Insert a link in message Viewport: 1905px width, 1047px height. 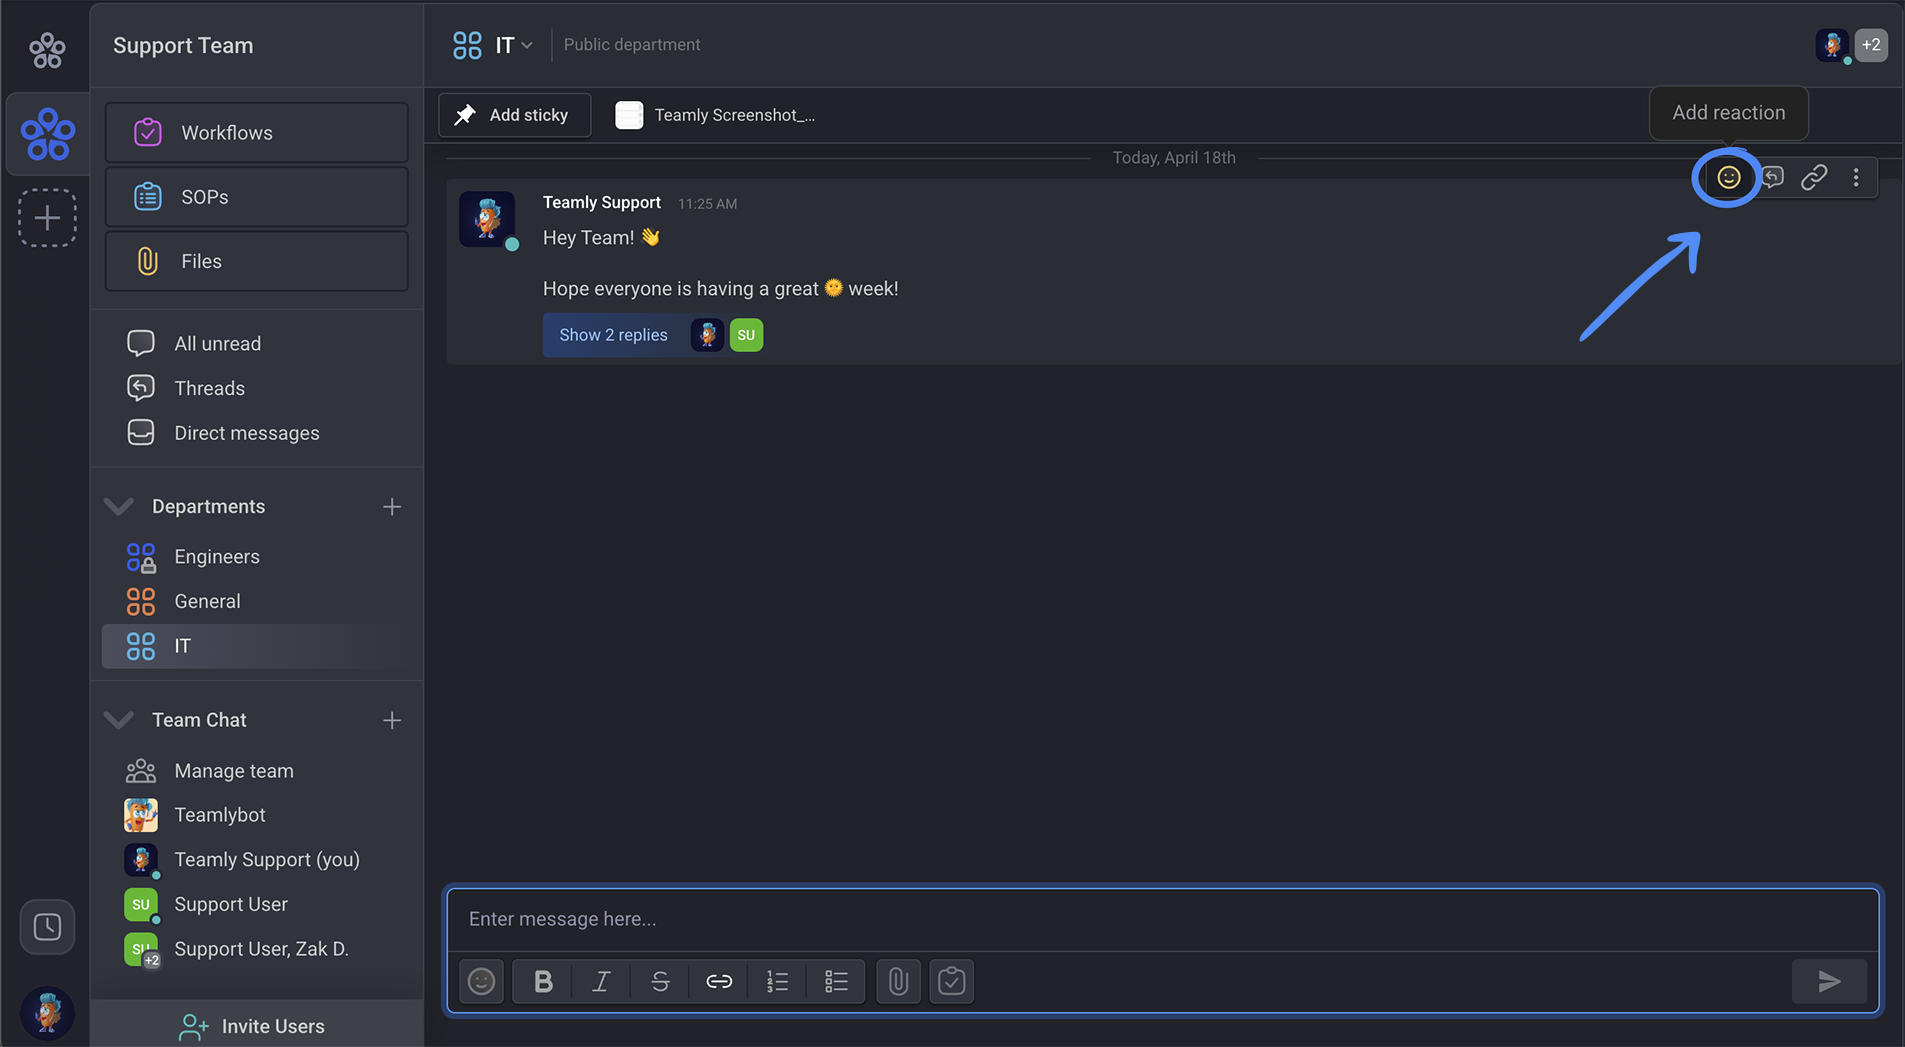click(x=719, y=981)
